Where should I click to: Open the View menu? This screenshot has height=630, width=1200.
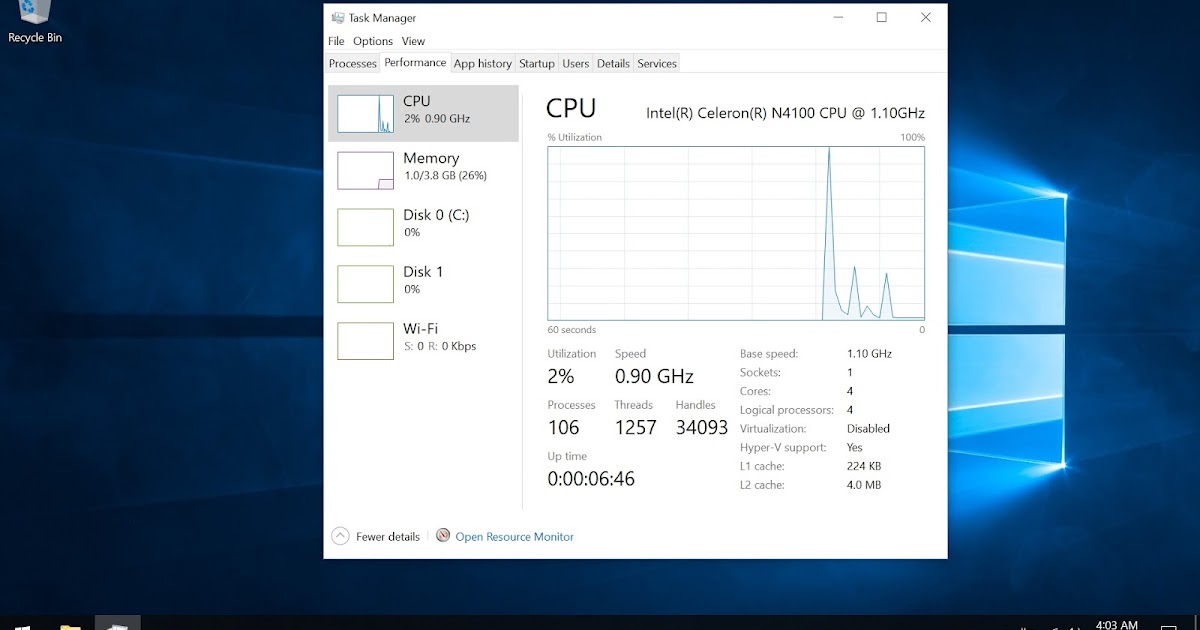point(413,41)
